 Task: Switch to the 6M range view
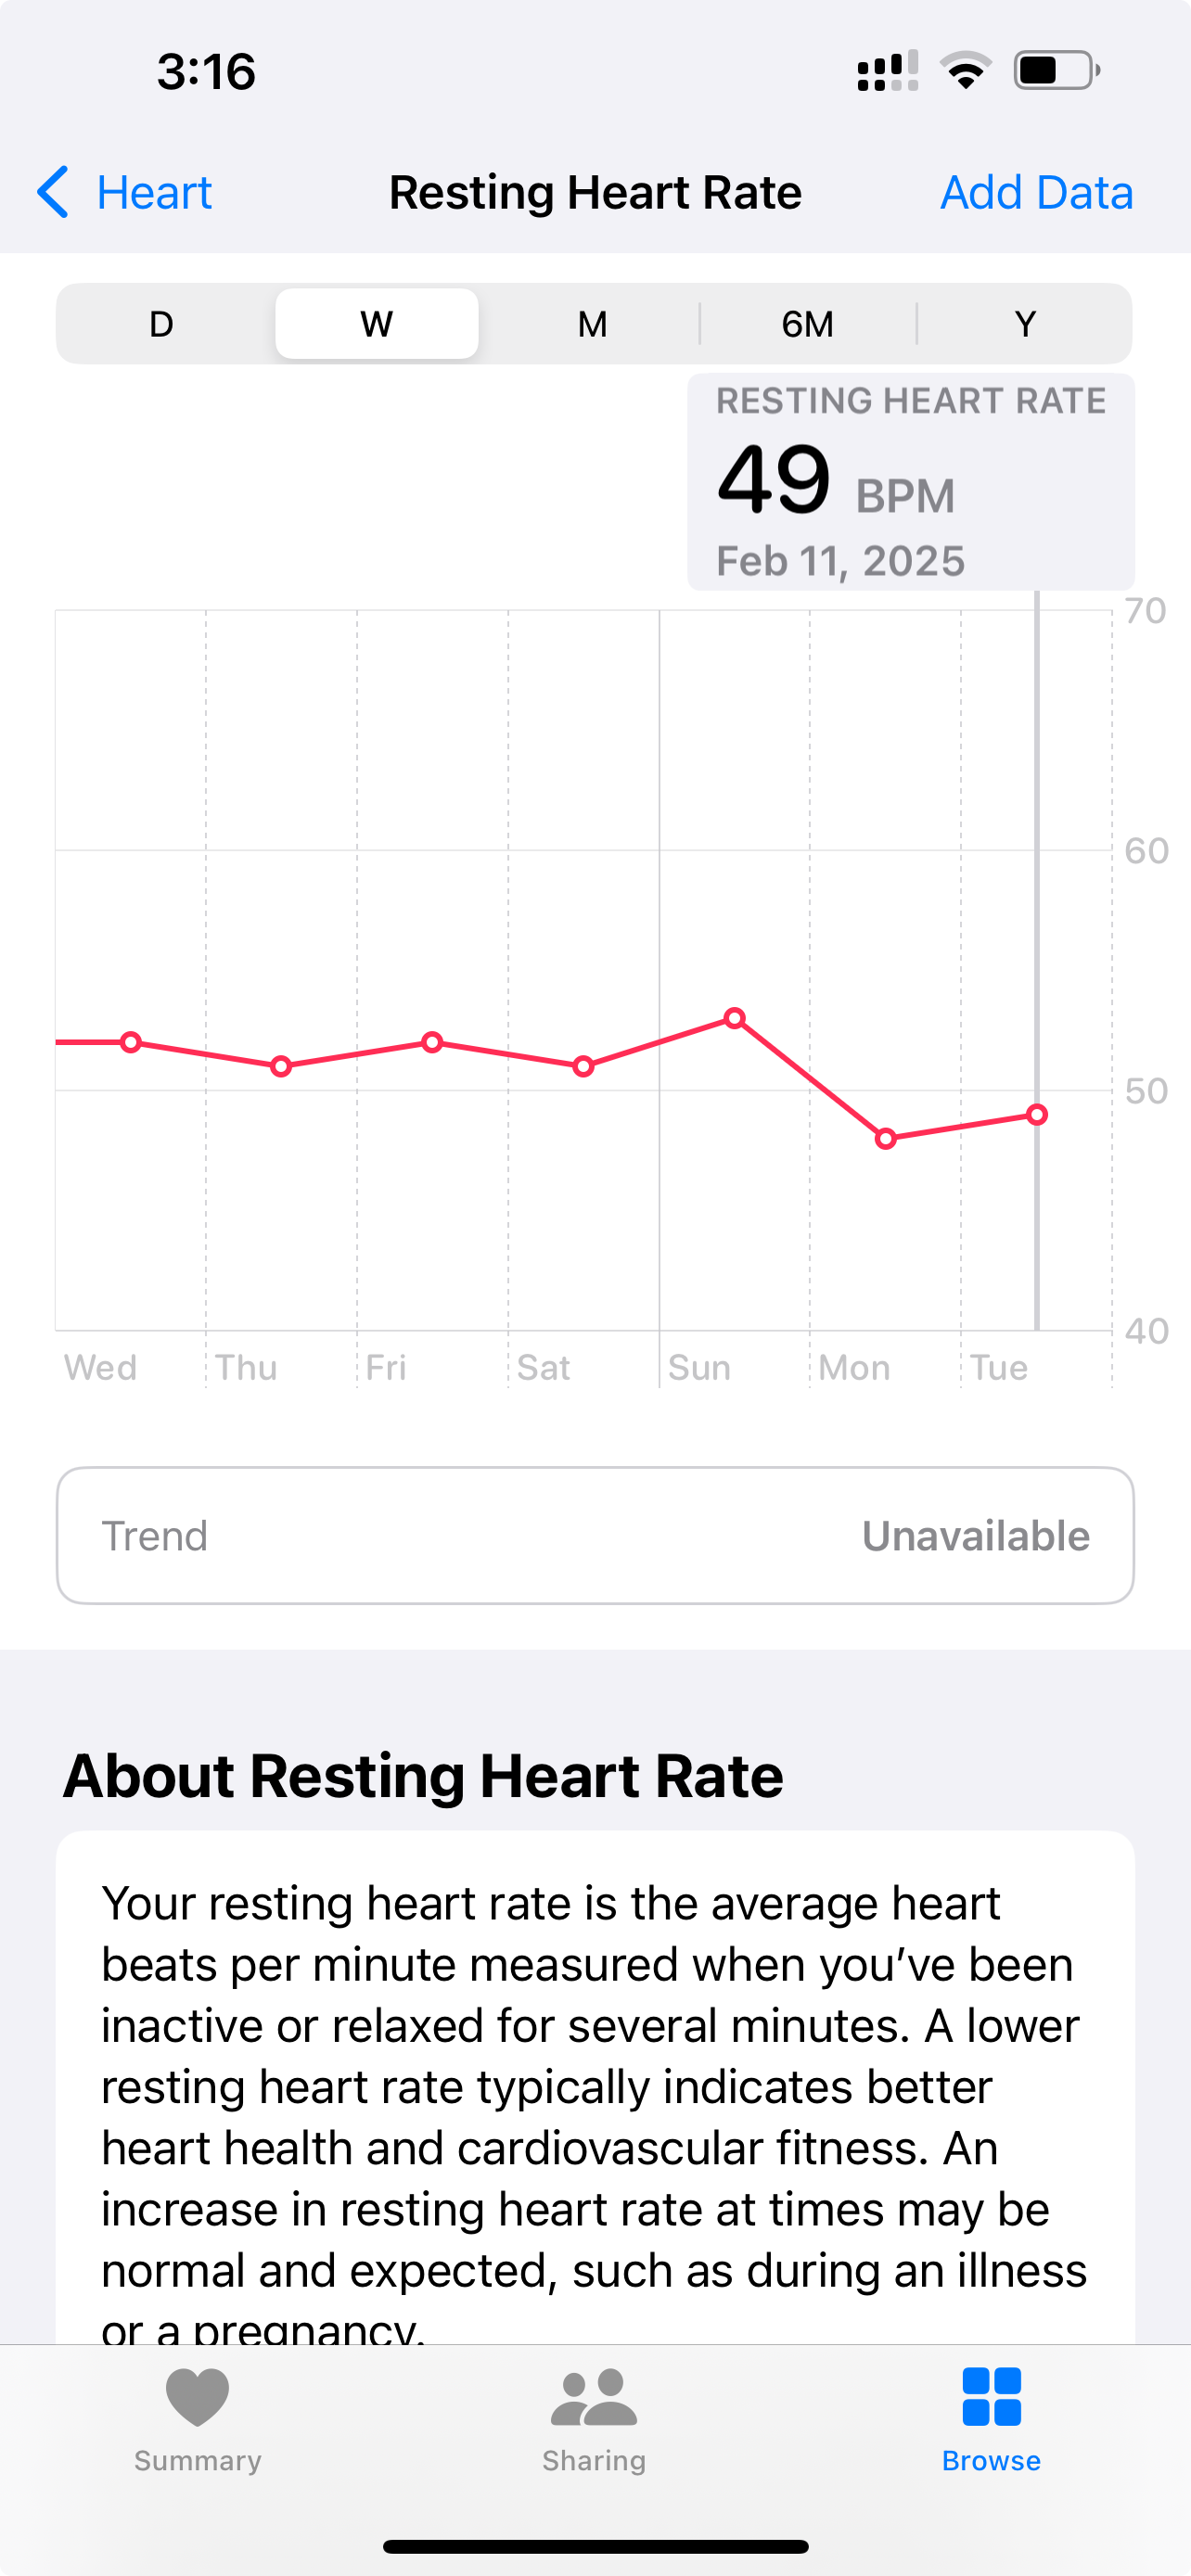(x=807, y=324)
